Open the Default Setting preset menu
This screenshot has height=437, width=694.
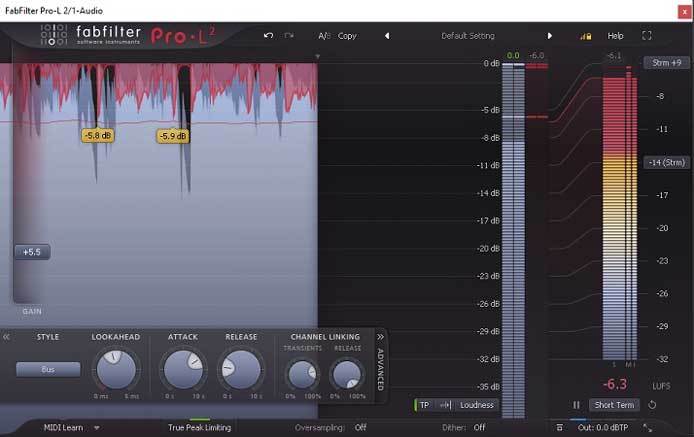(468, 36)
